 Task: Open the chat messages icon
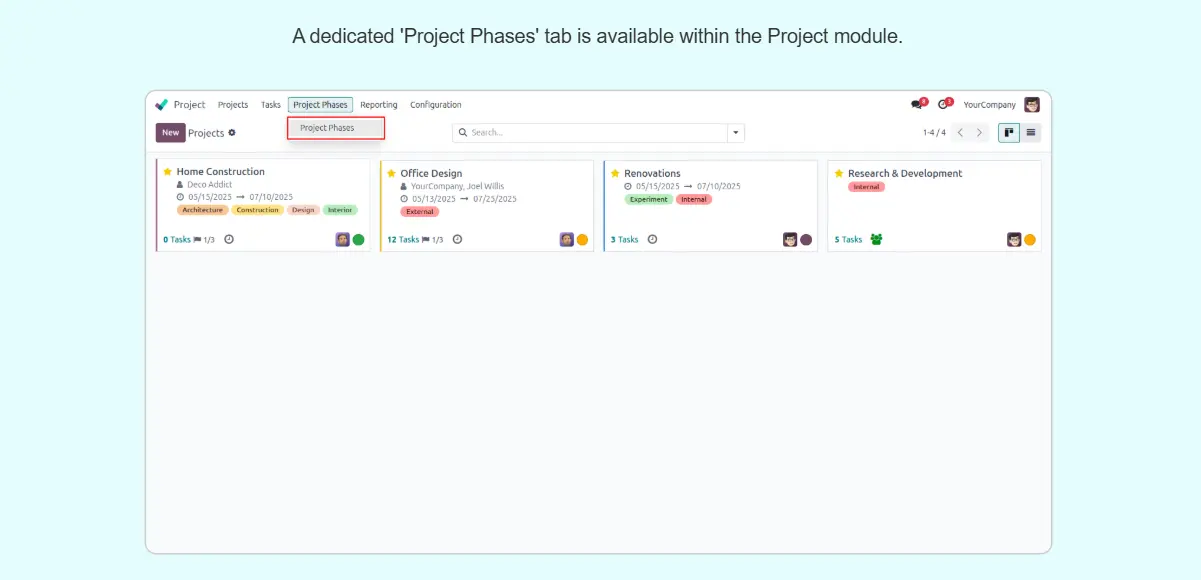click(x=917, y=105)
